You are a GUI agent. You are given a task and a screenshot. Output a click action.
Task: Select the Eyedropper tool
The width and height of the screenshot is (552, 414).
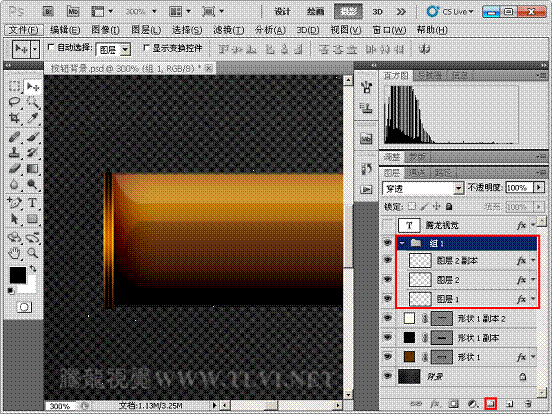pos(33,118)
